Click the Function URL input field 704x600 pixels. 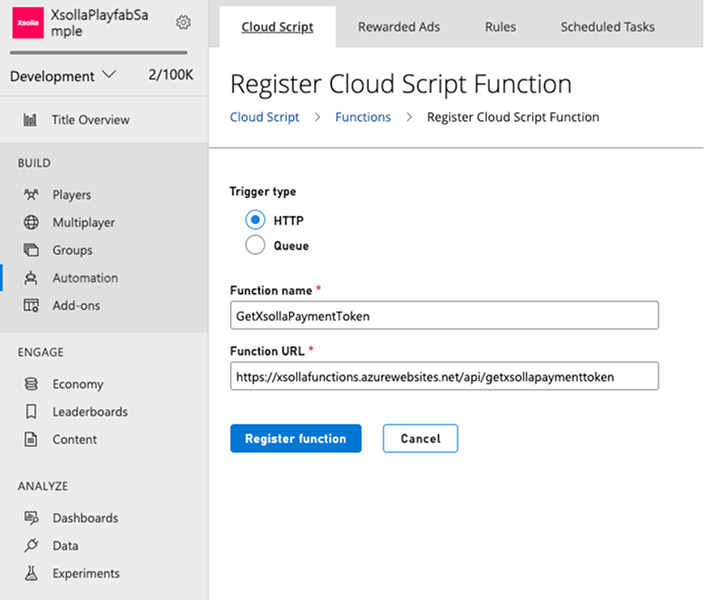tap(444, 376)
